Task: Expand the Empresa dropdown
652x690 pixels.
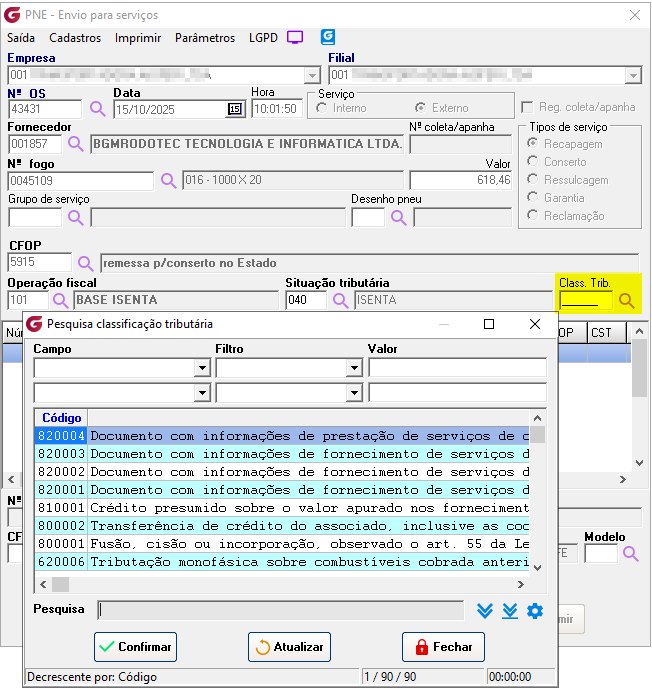Action: tap(312, 75)
